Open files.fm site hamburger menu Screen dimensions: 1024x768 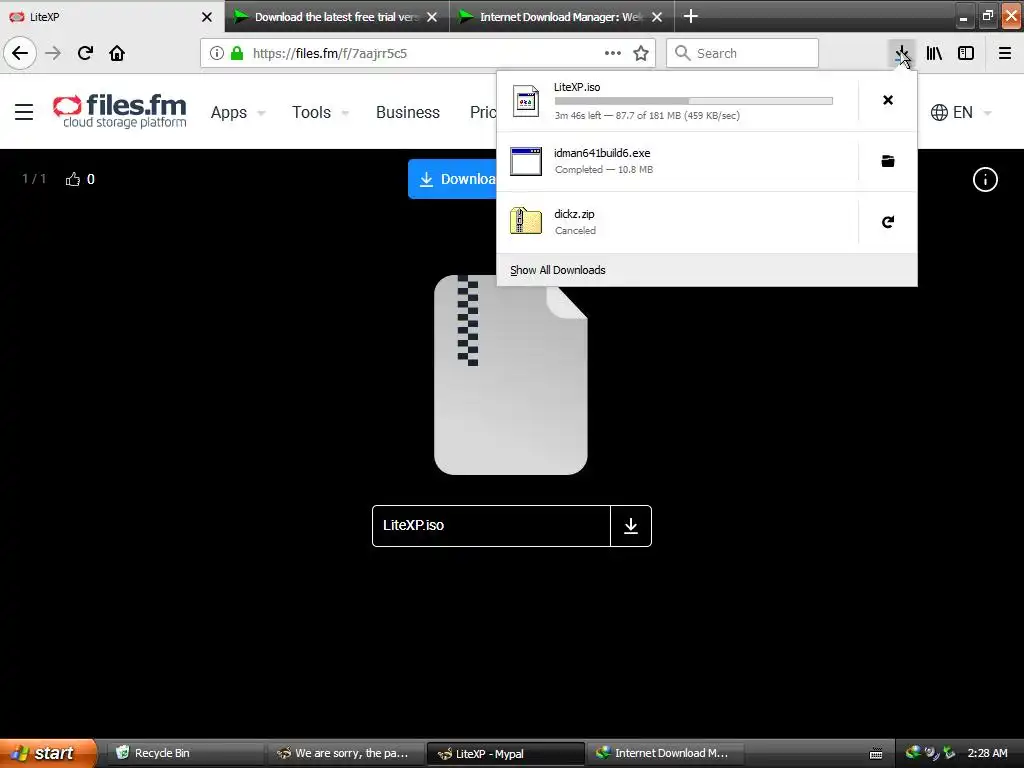point(24,112)
